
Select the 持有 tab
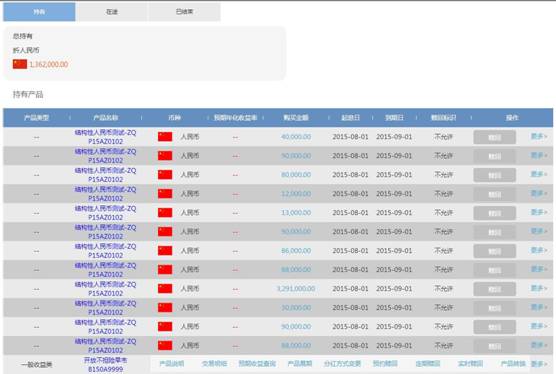(39, 12)
